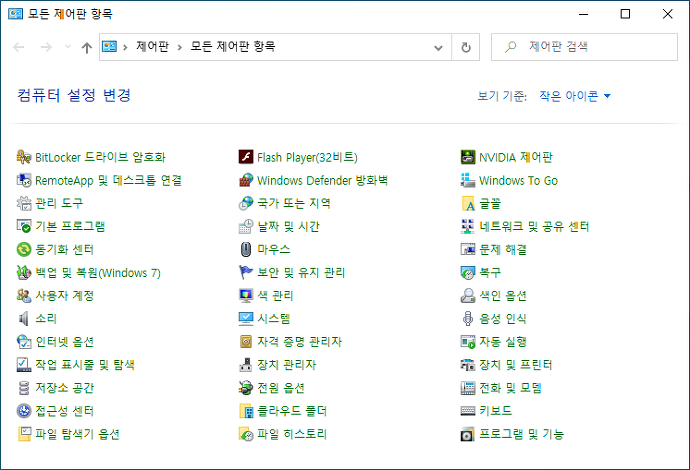Viewport: 690px width, 470px height.
Task: Open the 자동 실행 icon
Action: (x=468, y=342)
